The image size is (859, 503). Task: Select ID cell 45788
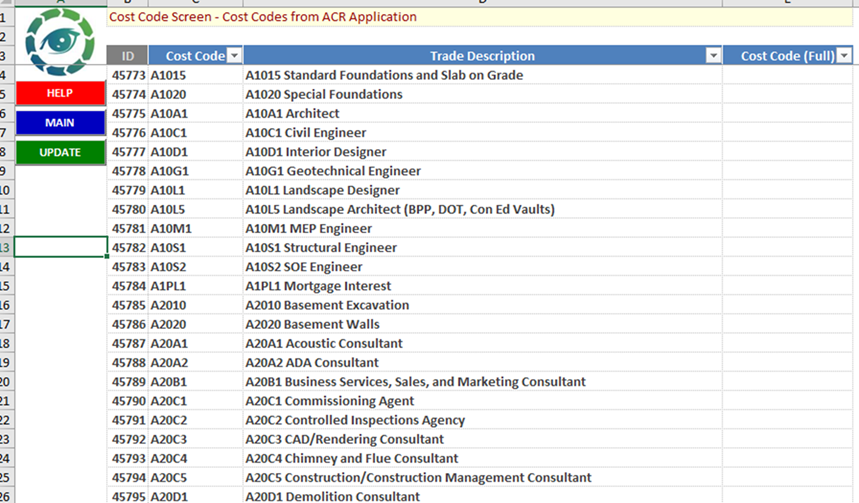point(128,363)
